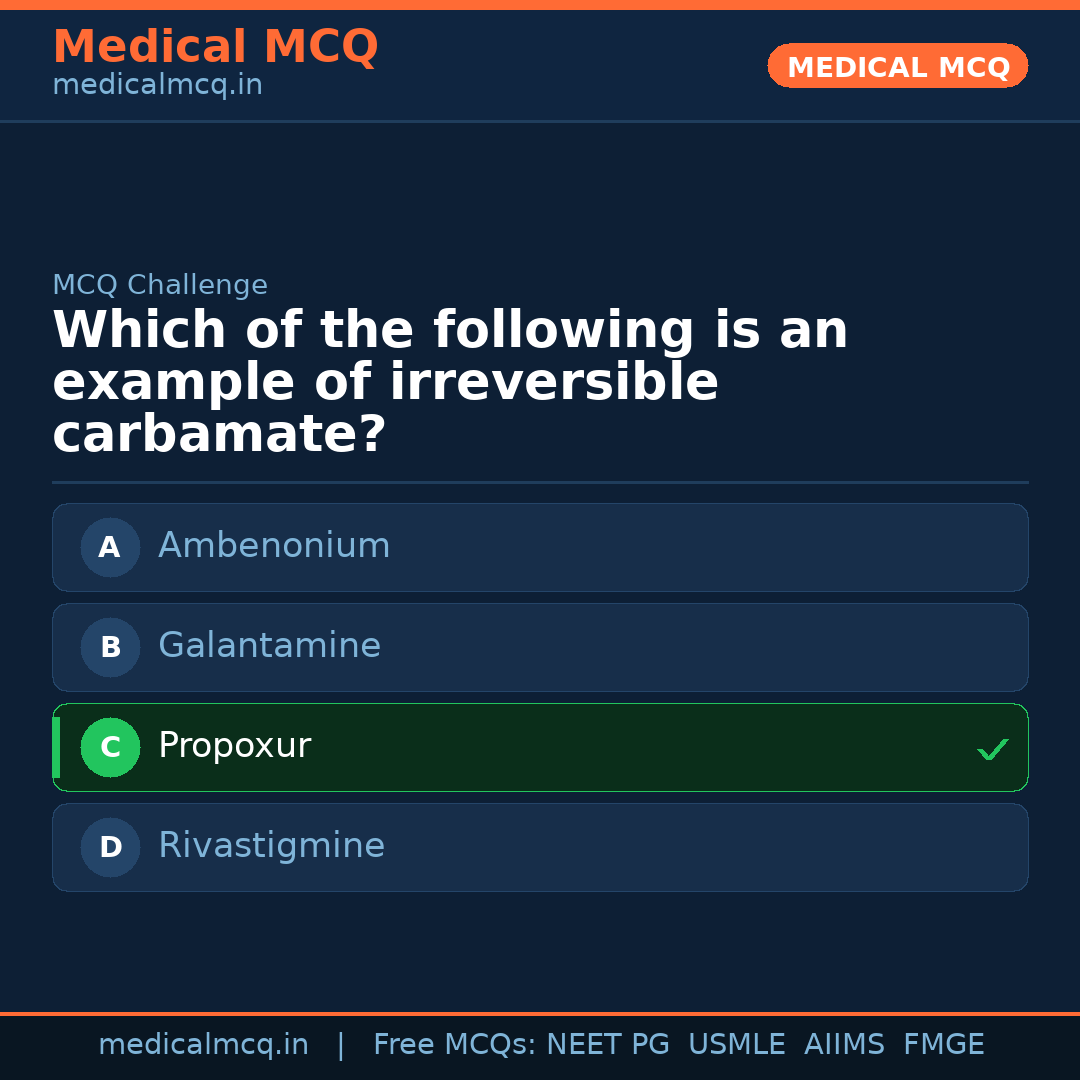Viewport: 1080px width, 1080px height.
Task: Click the green checkmark icon on Propoxur
Action: click(x=992, y=748)
